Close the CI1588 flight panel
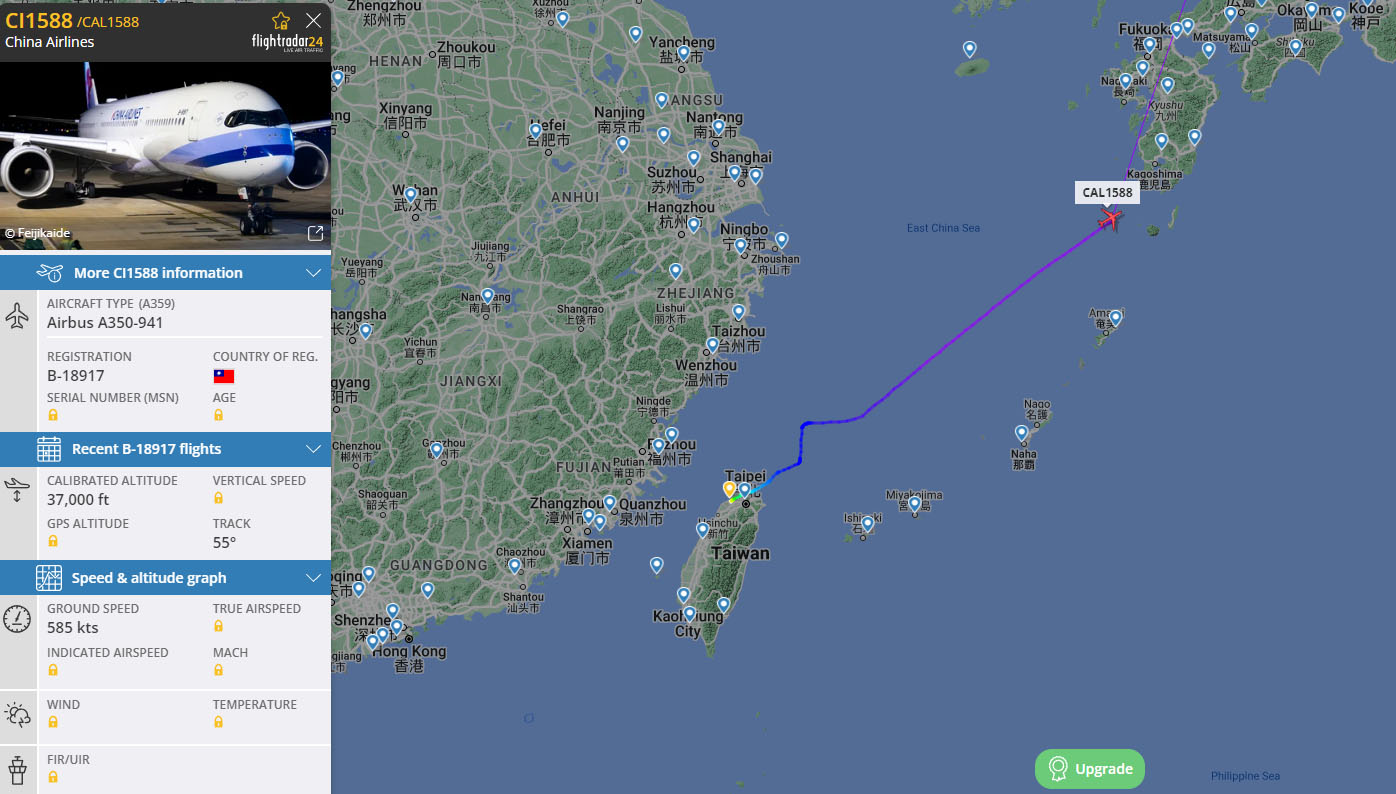The width and height of the screenshot is (1396, 794). pos(314,20)
